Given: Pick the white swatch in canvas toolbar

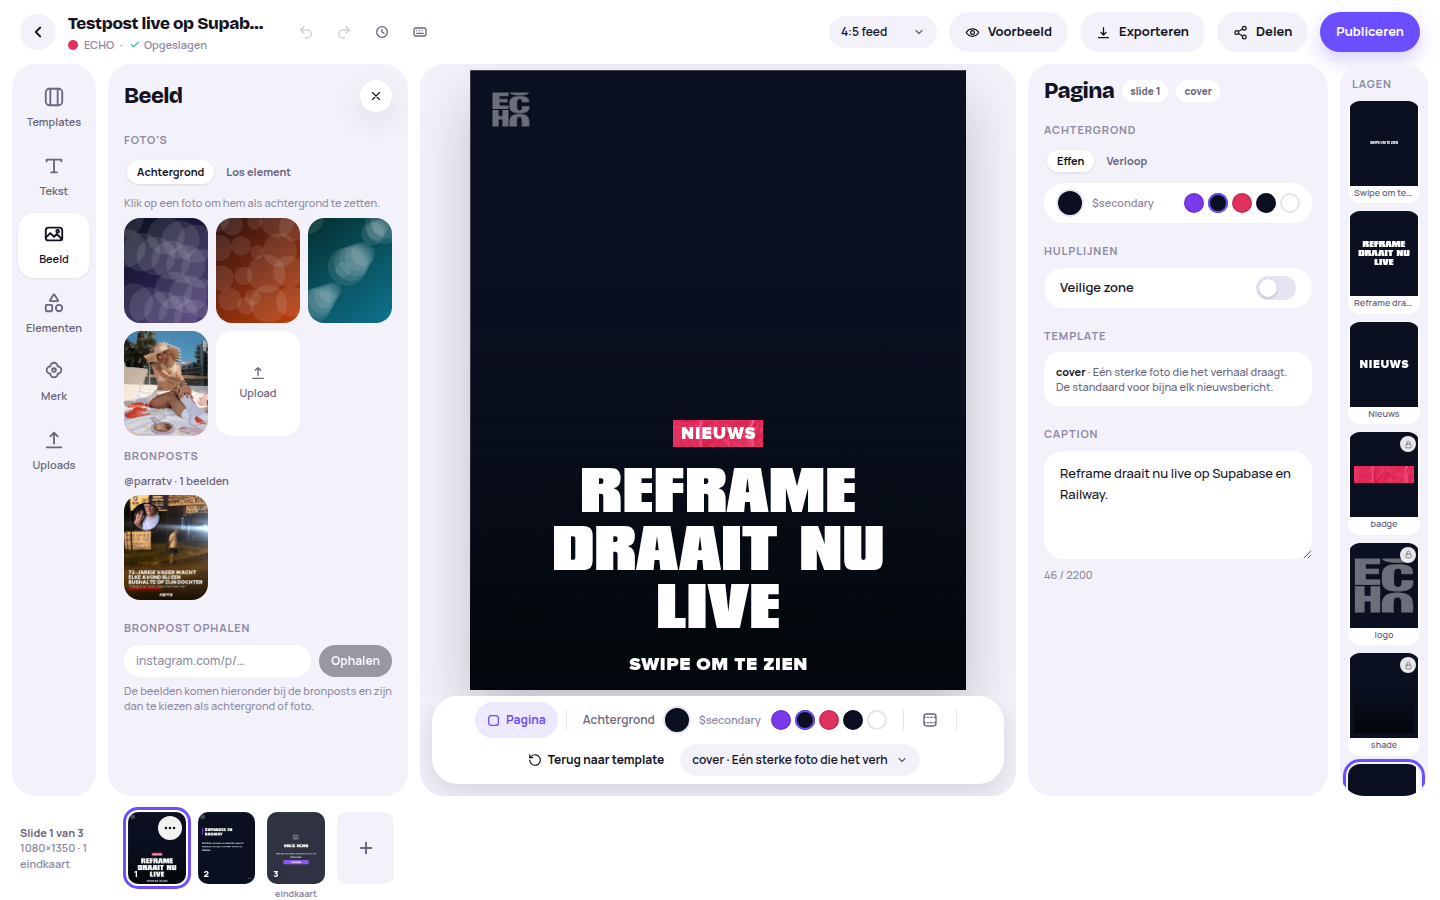Looking at the screenshot, I should tap(877, 720).
